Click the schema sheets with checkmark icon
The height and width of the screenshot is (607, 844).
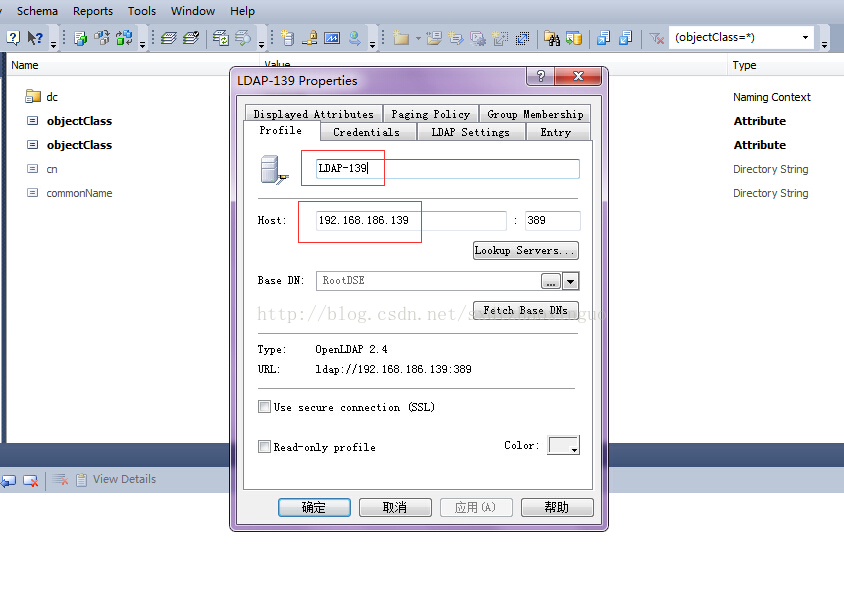click(x=191, y=38)
